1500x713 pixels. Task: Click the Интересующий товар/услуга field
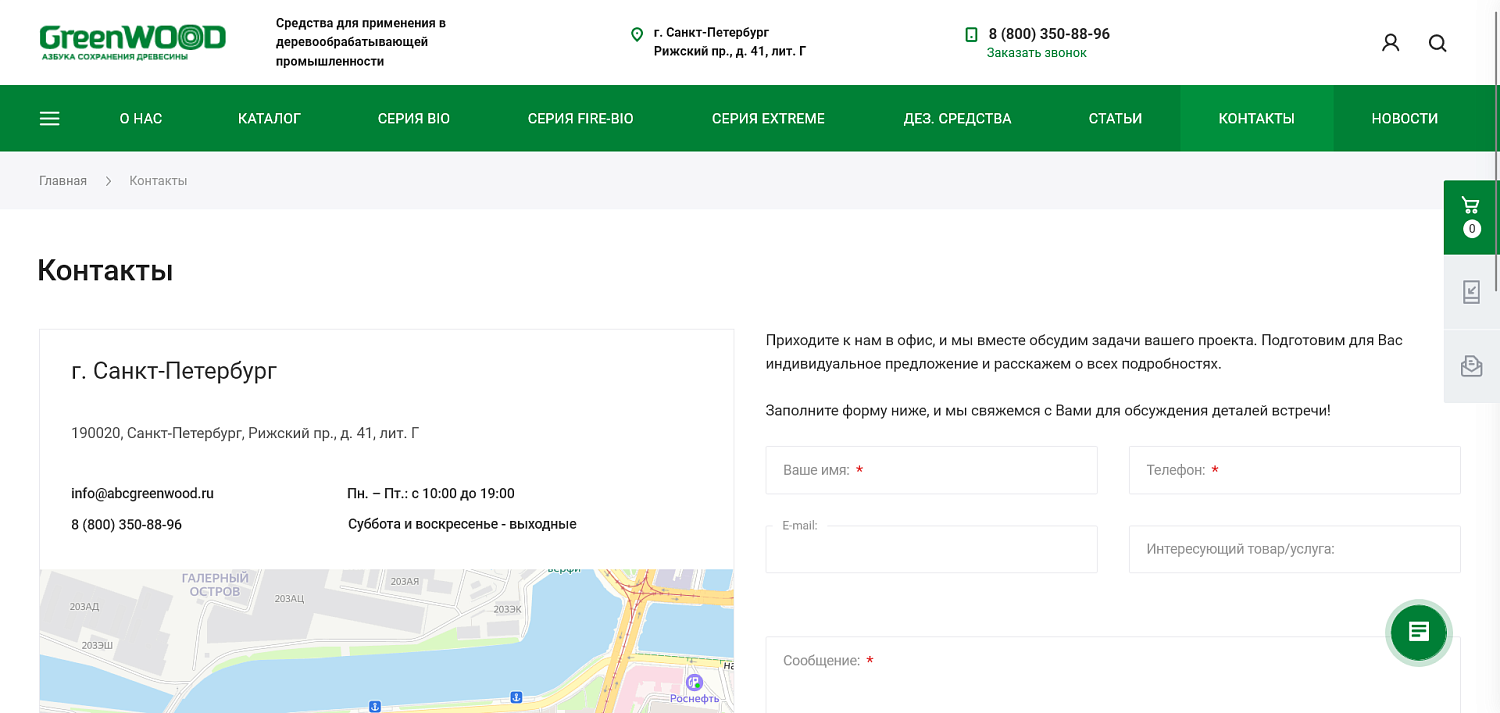[x=1294, y=549]
